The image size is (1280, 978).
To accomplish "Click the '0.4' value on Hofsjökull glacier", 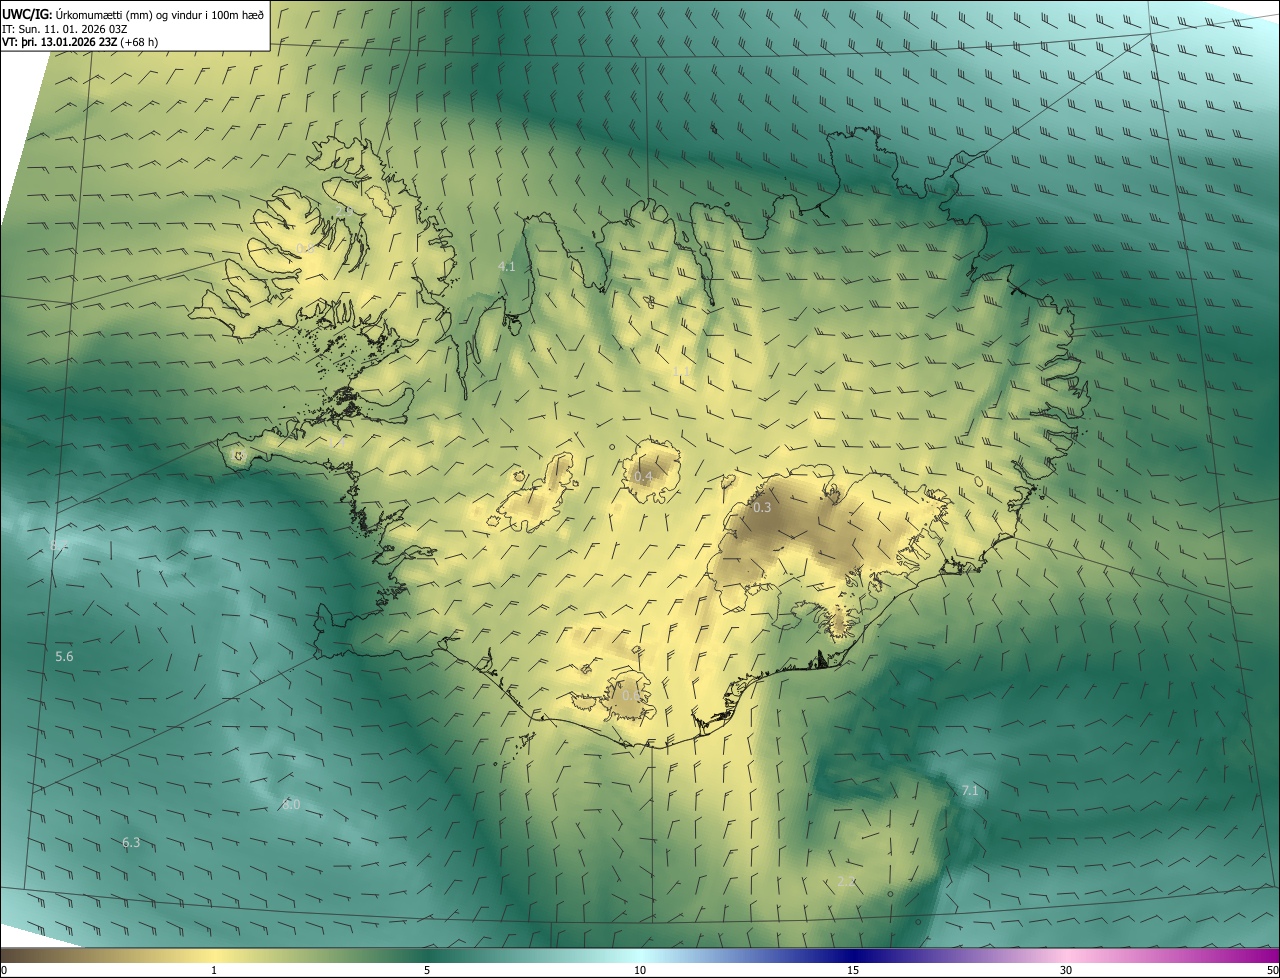I will pyautogui.click(x=643, y=477).
